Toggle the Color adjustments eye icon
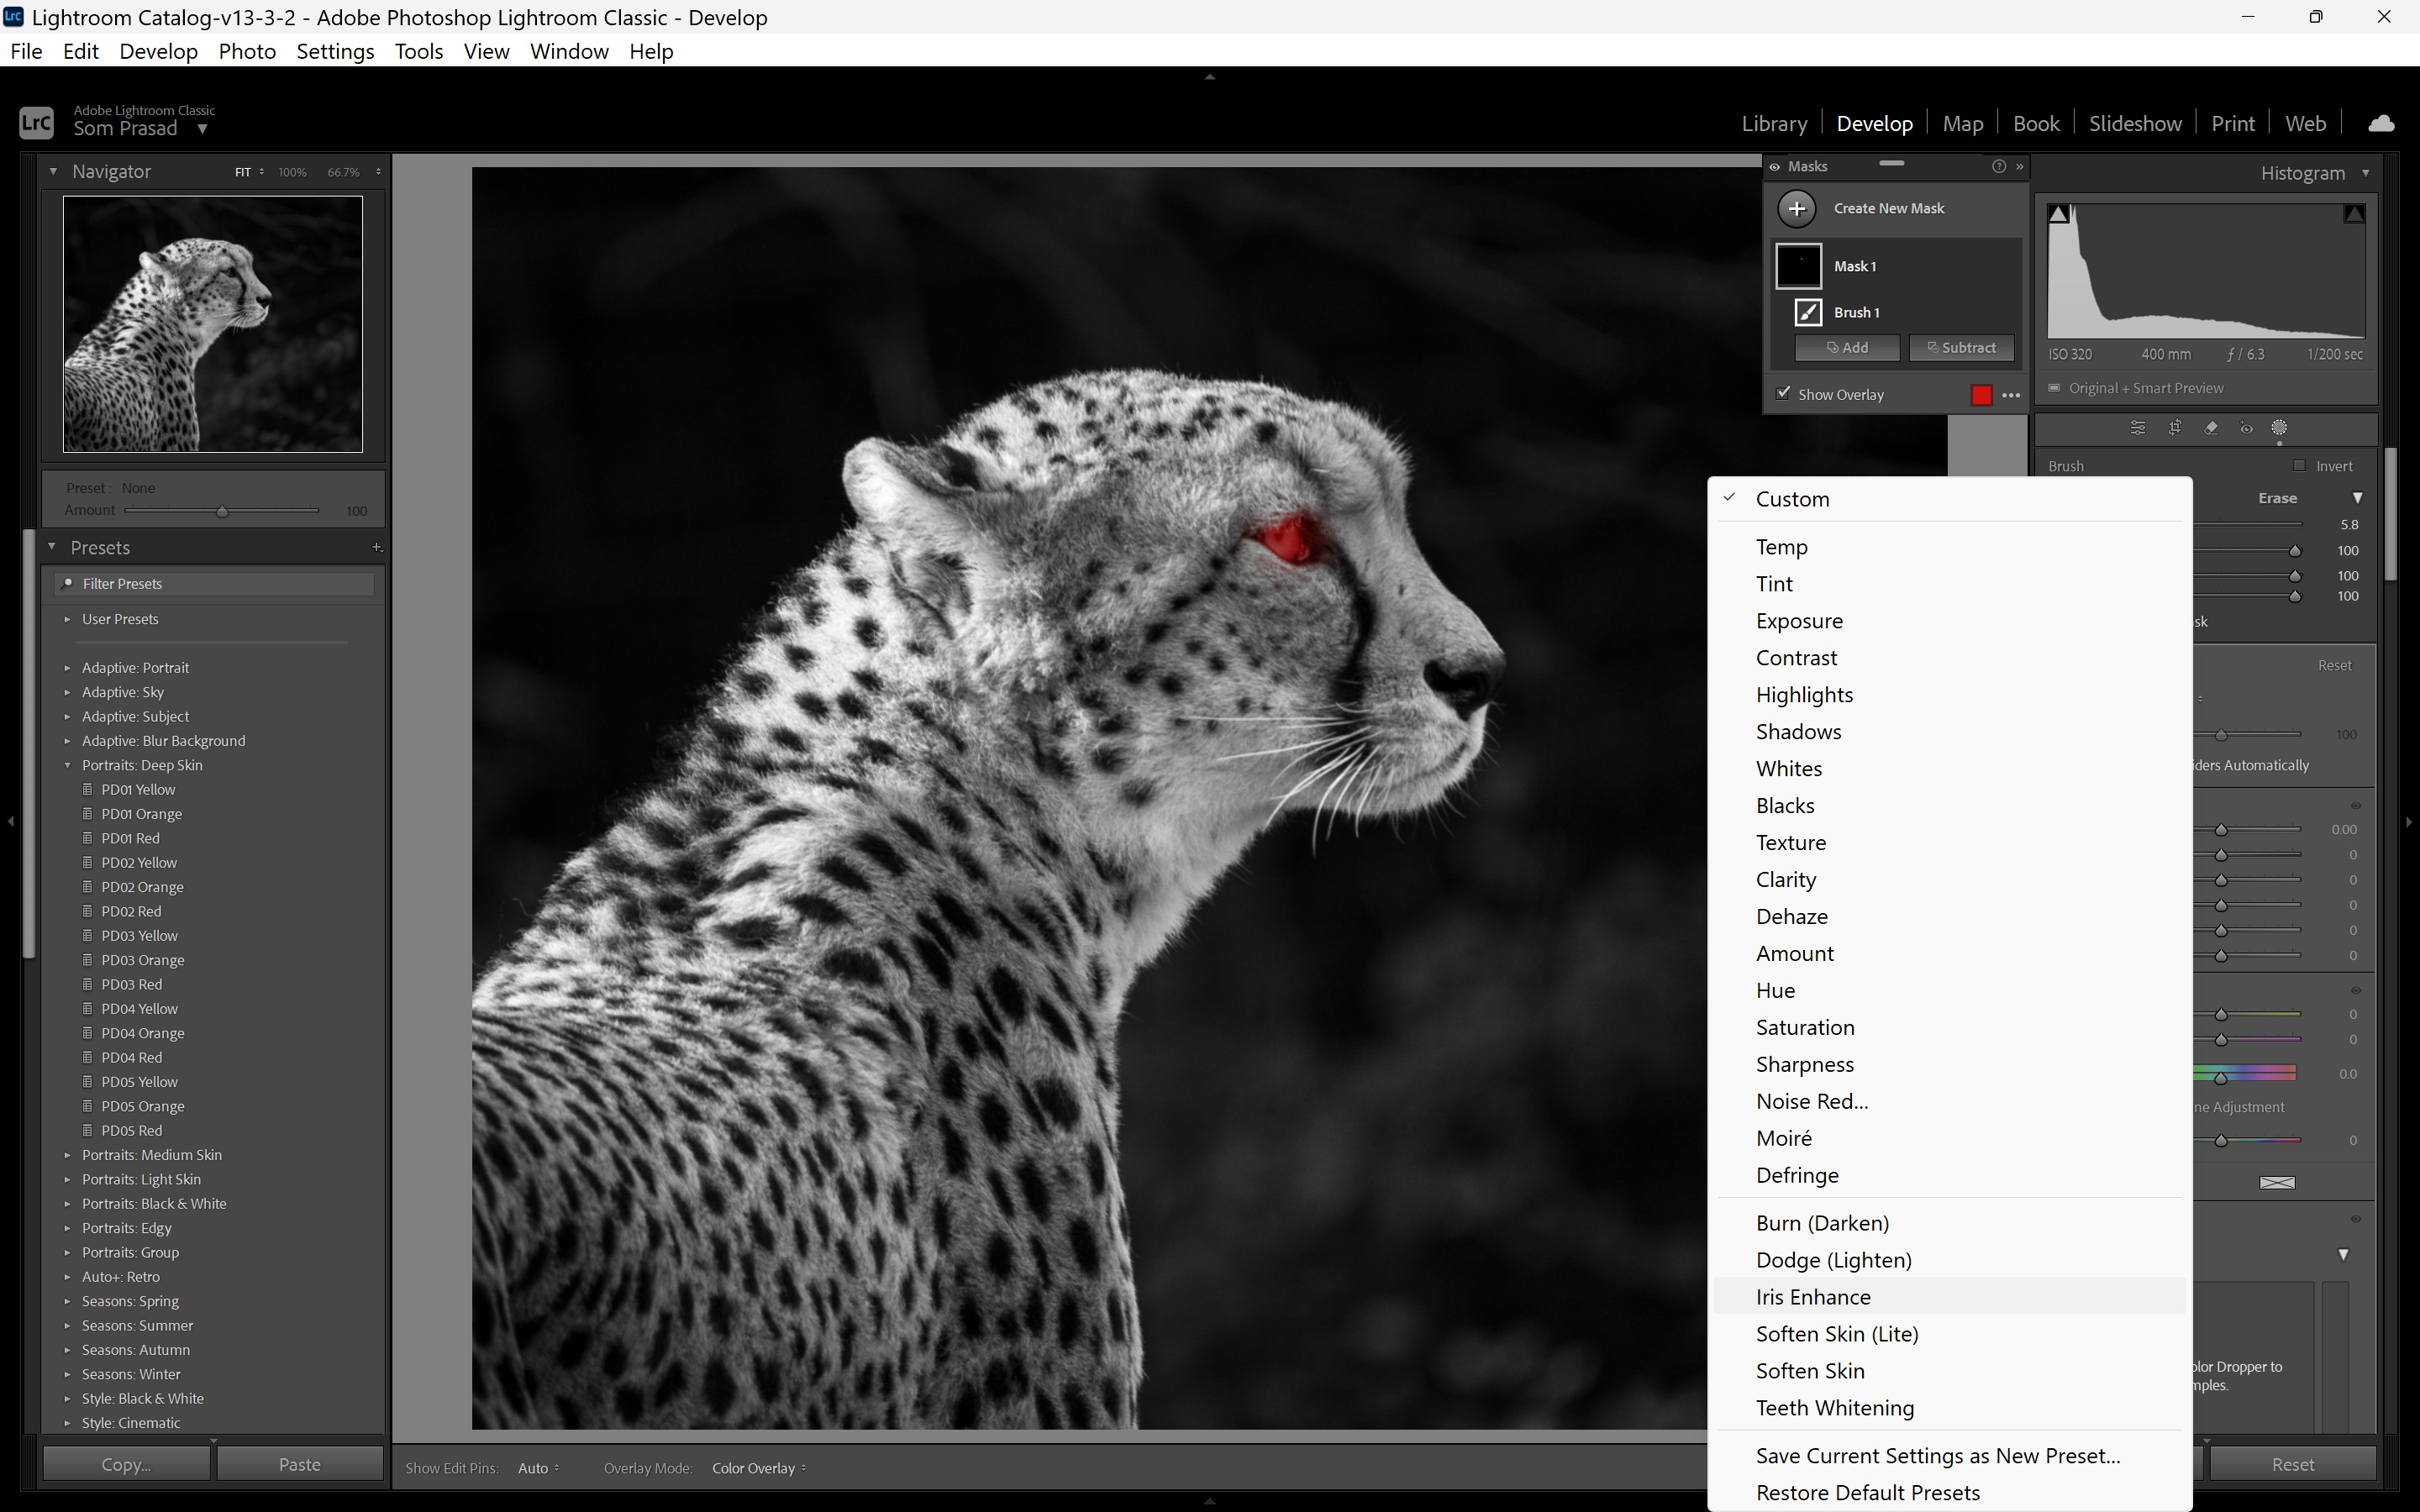 2355,990
